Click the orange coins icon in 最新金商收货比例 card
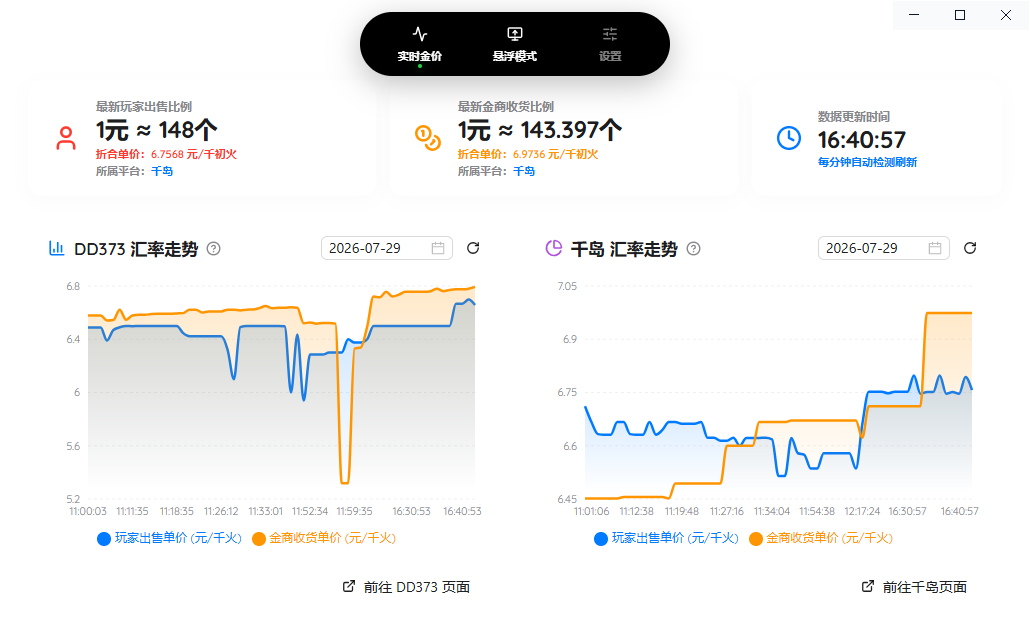 coord(428,138)
